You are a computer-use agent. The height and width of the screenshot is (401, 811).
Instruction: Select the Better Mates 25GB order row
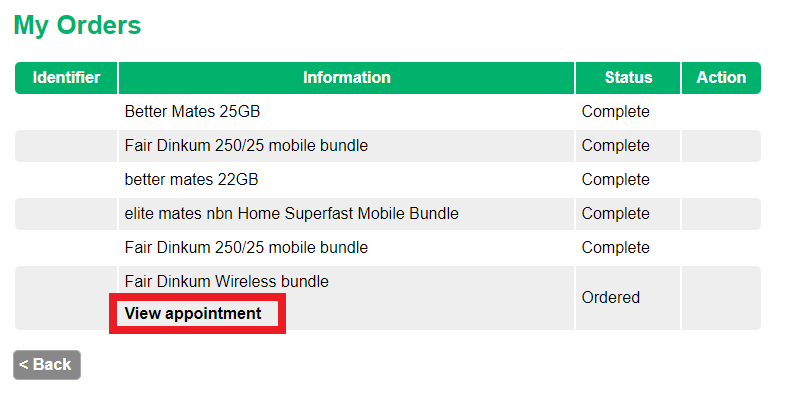coord(192,112)
